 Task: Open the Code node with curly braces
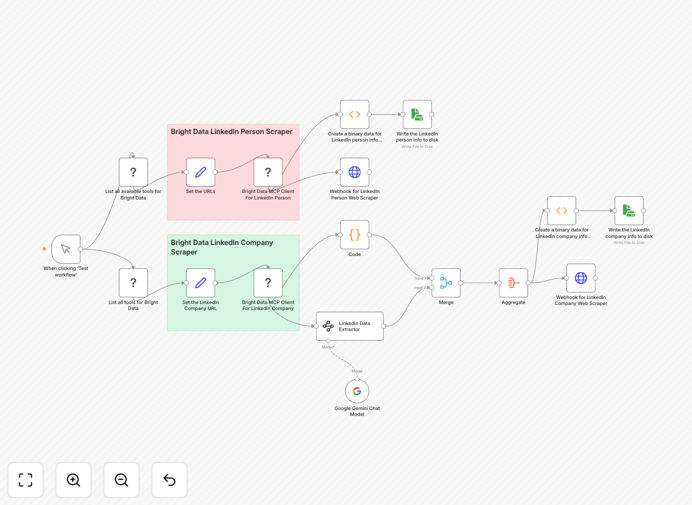354,235
